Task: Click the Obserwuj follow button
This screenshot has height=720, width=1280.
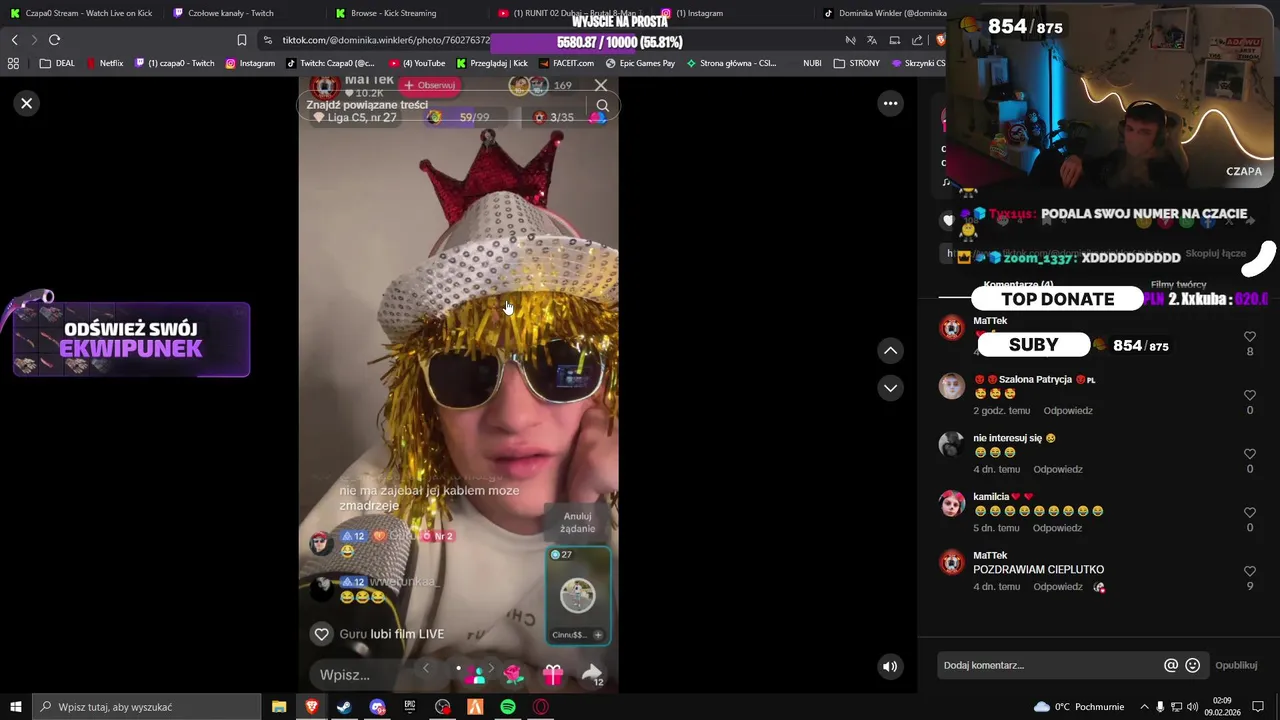Action: pos(429,85)
